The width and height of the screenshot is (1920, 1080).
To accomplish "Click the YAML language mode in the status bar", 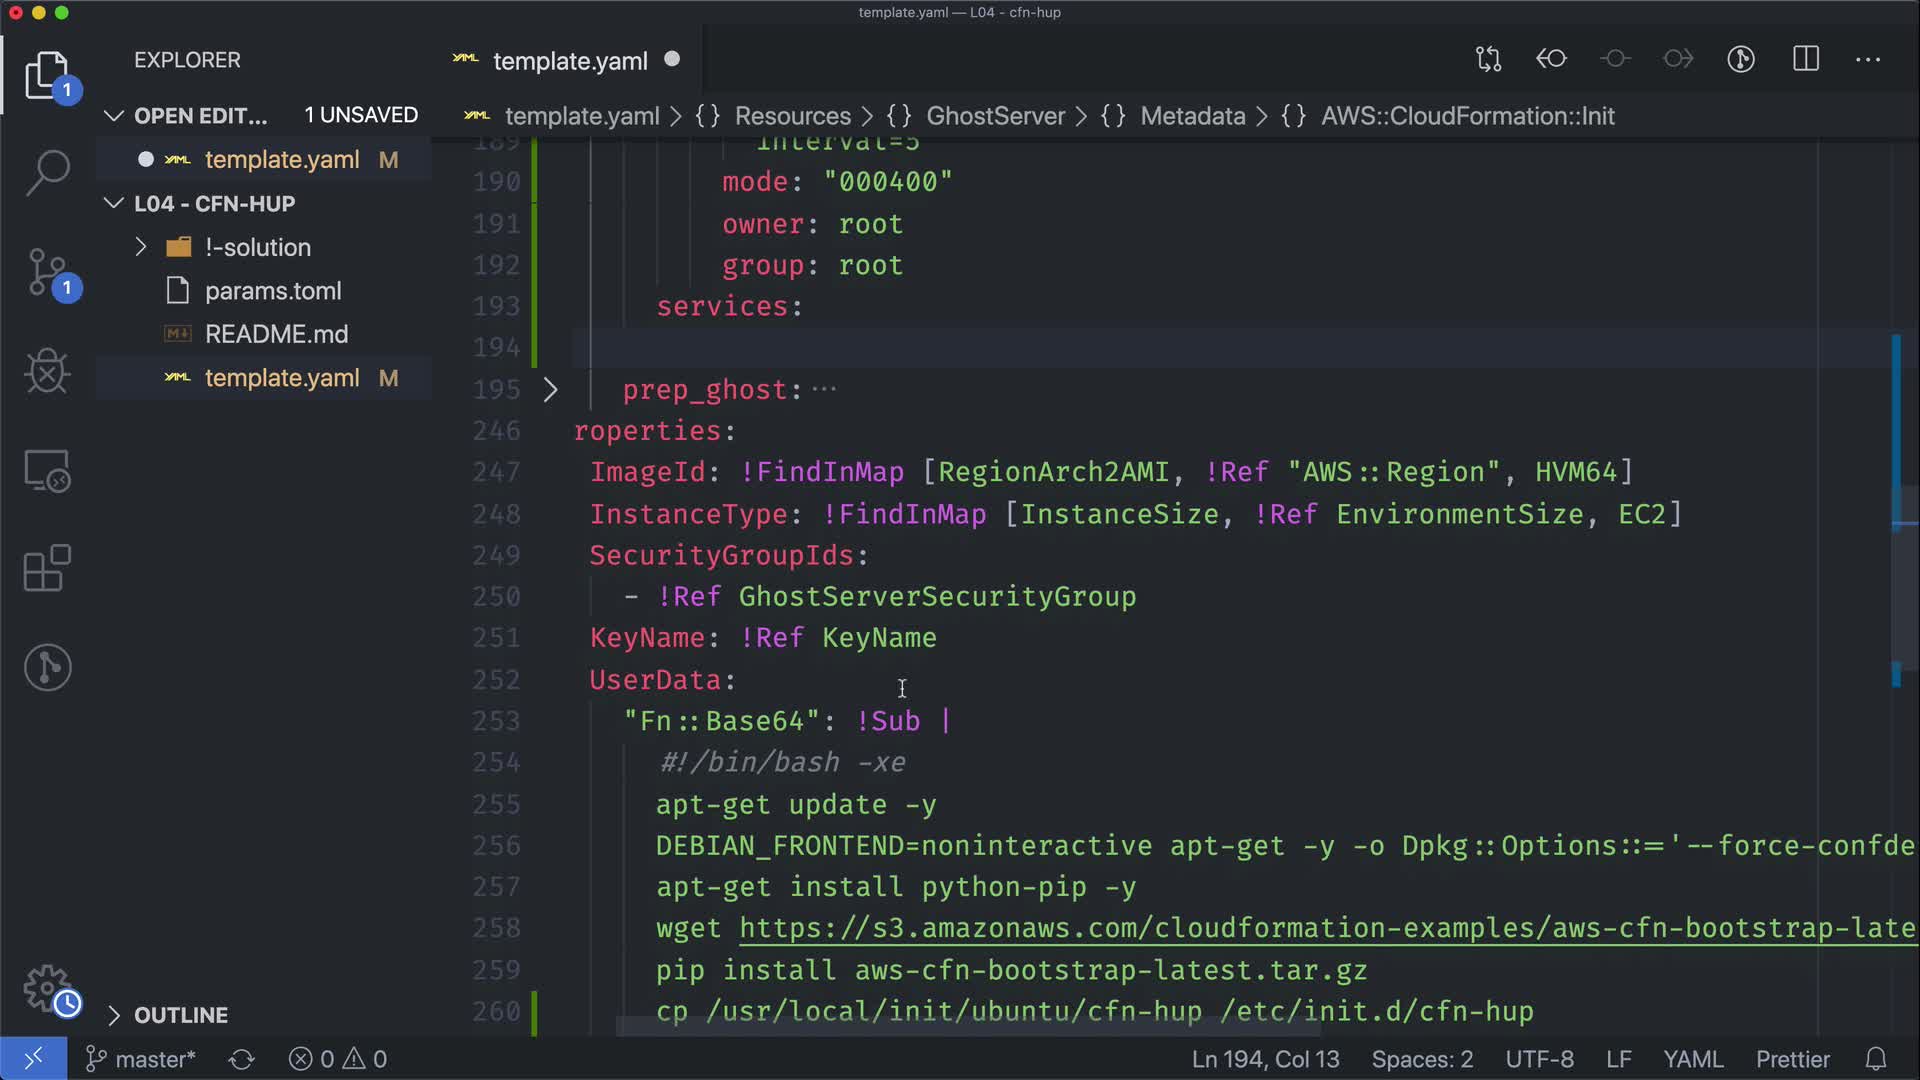I will (1692, 1059).
